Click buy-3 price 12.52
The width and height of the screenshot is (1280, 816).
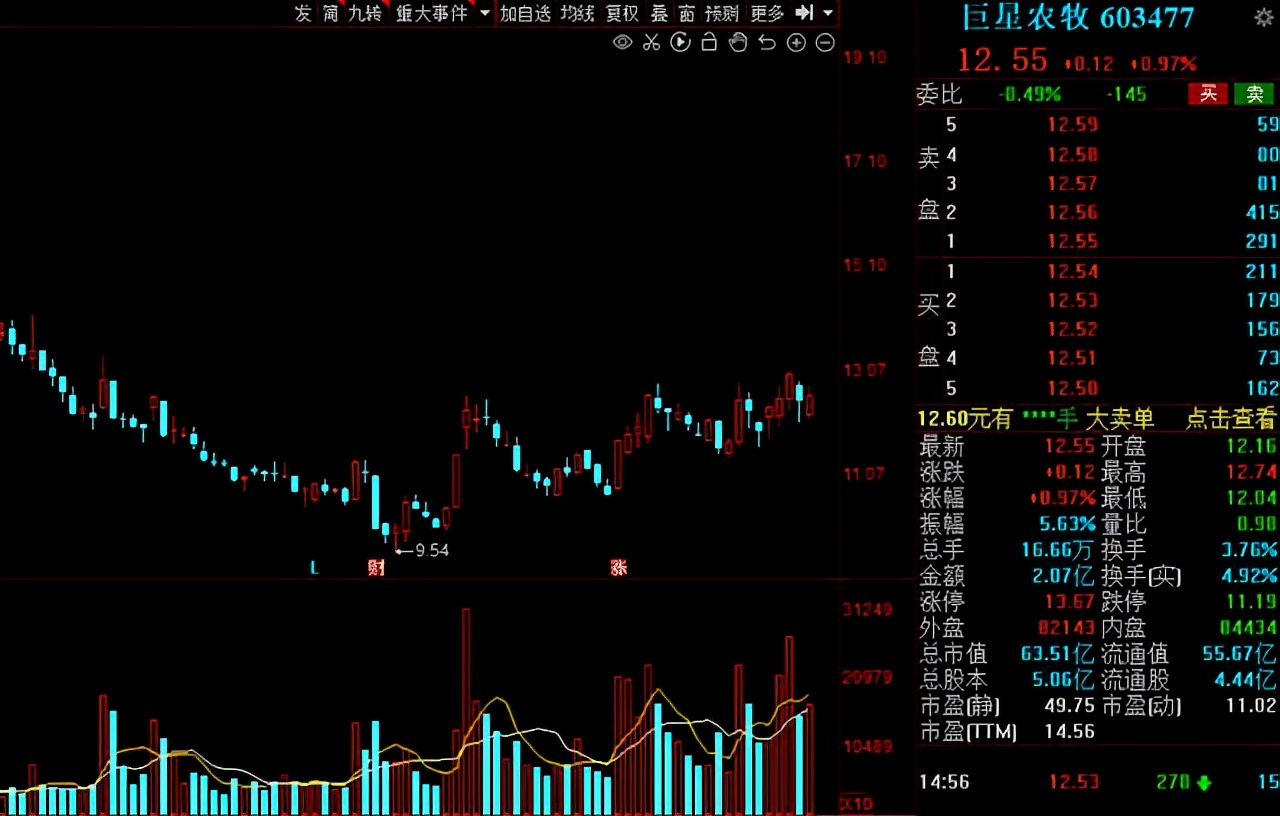pyautogui.click(x=1072, y=329)
